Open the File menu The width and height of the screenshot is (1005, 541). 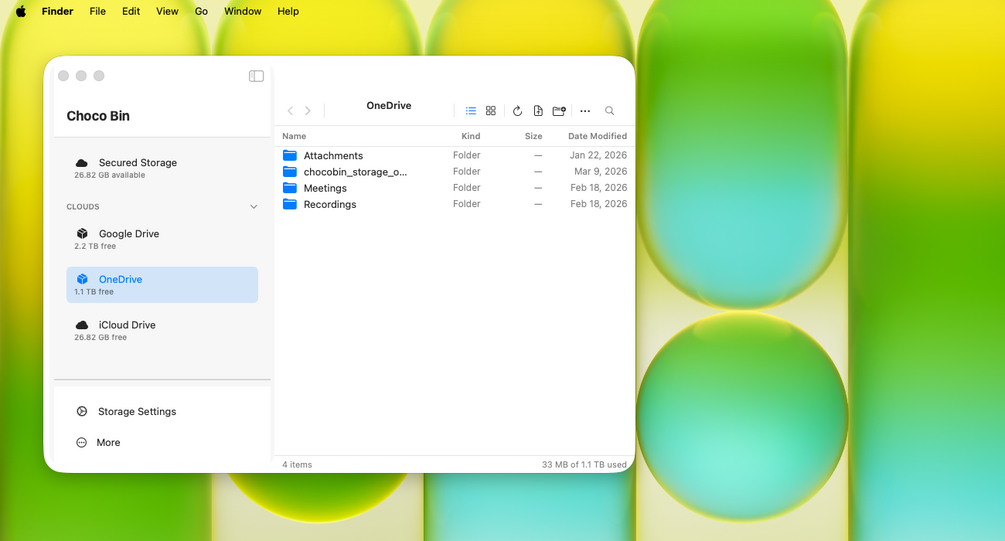(x=97, y=11)
